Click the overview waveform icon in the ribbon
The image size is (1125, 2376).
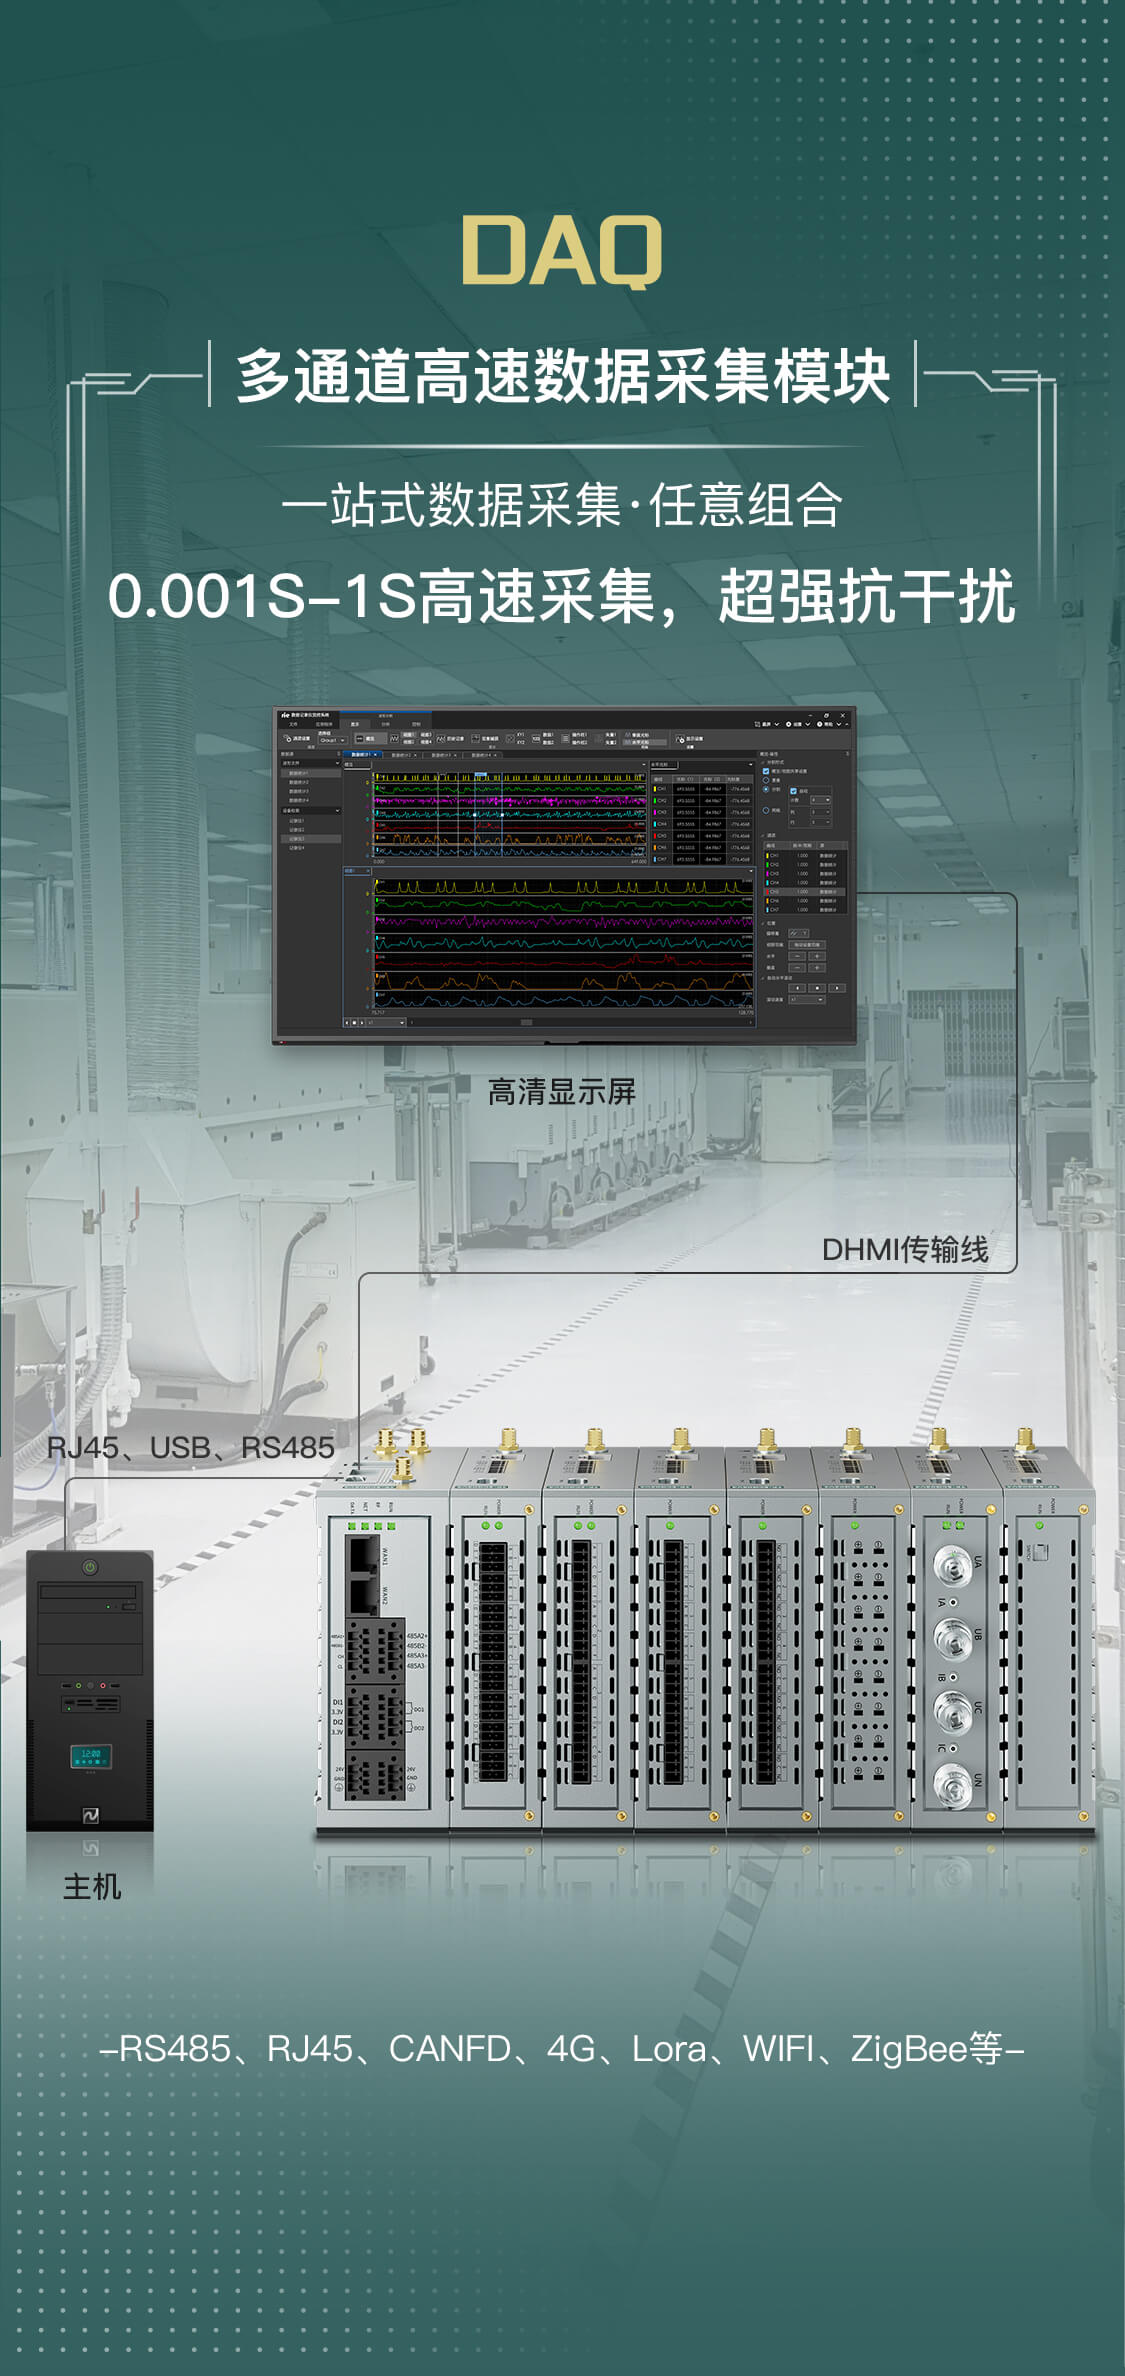[x=361, y=738]
